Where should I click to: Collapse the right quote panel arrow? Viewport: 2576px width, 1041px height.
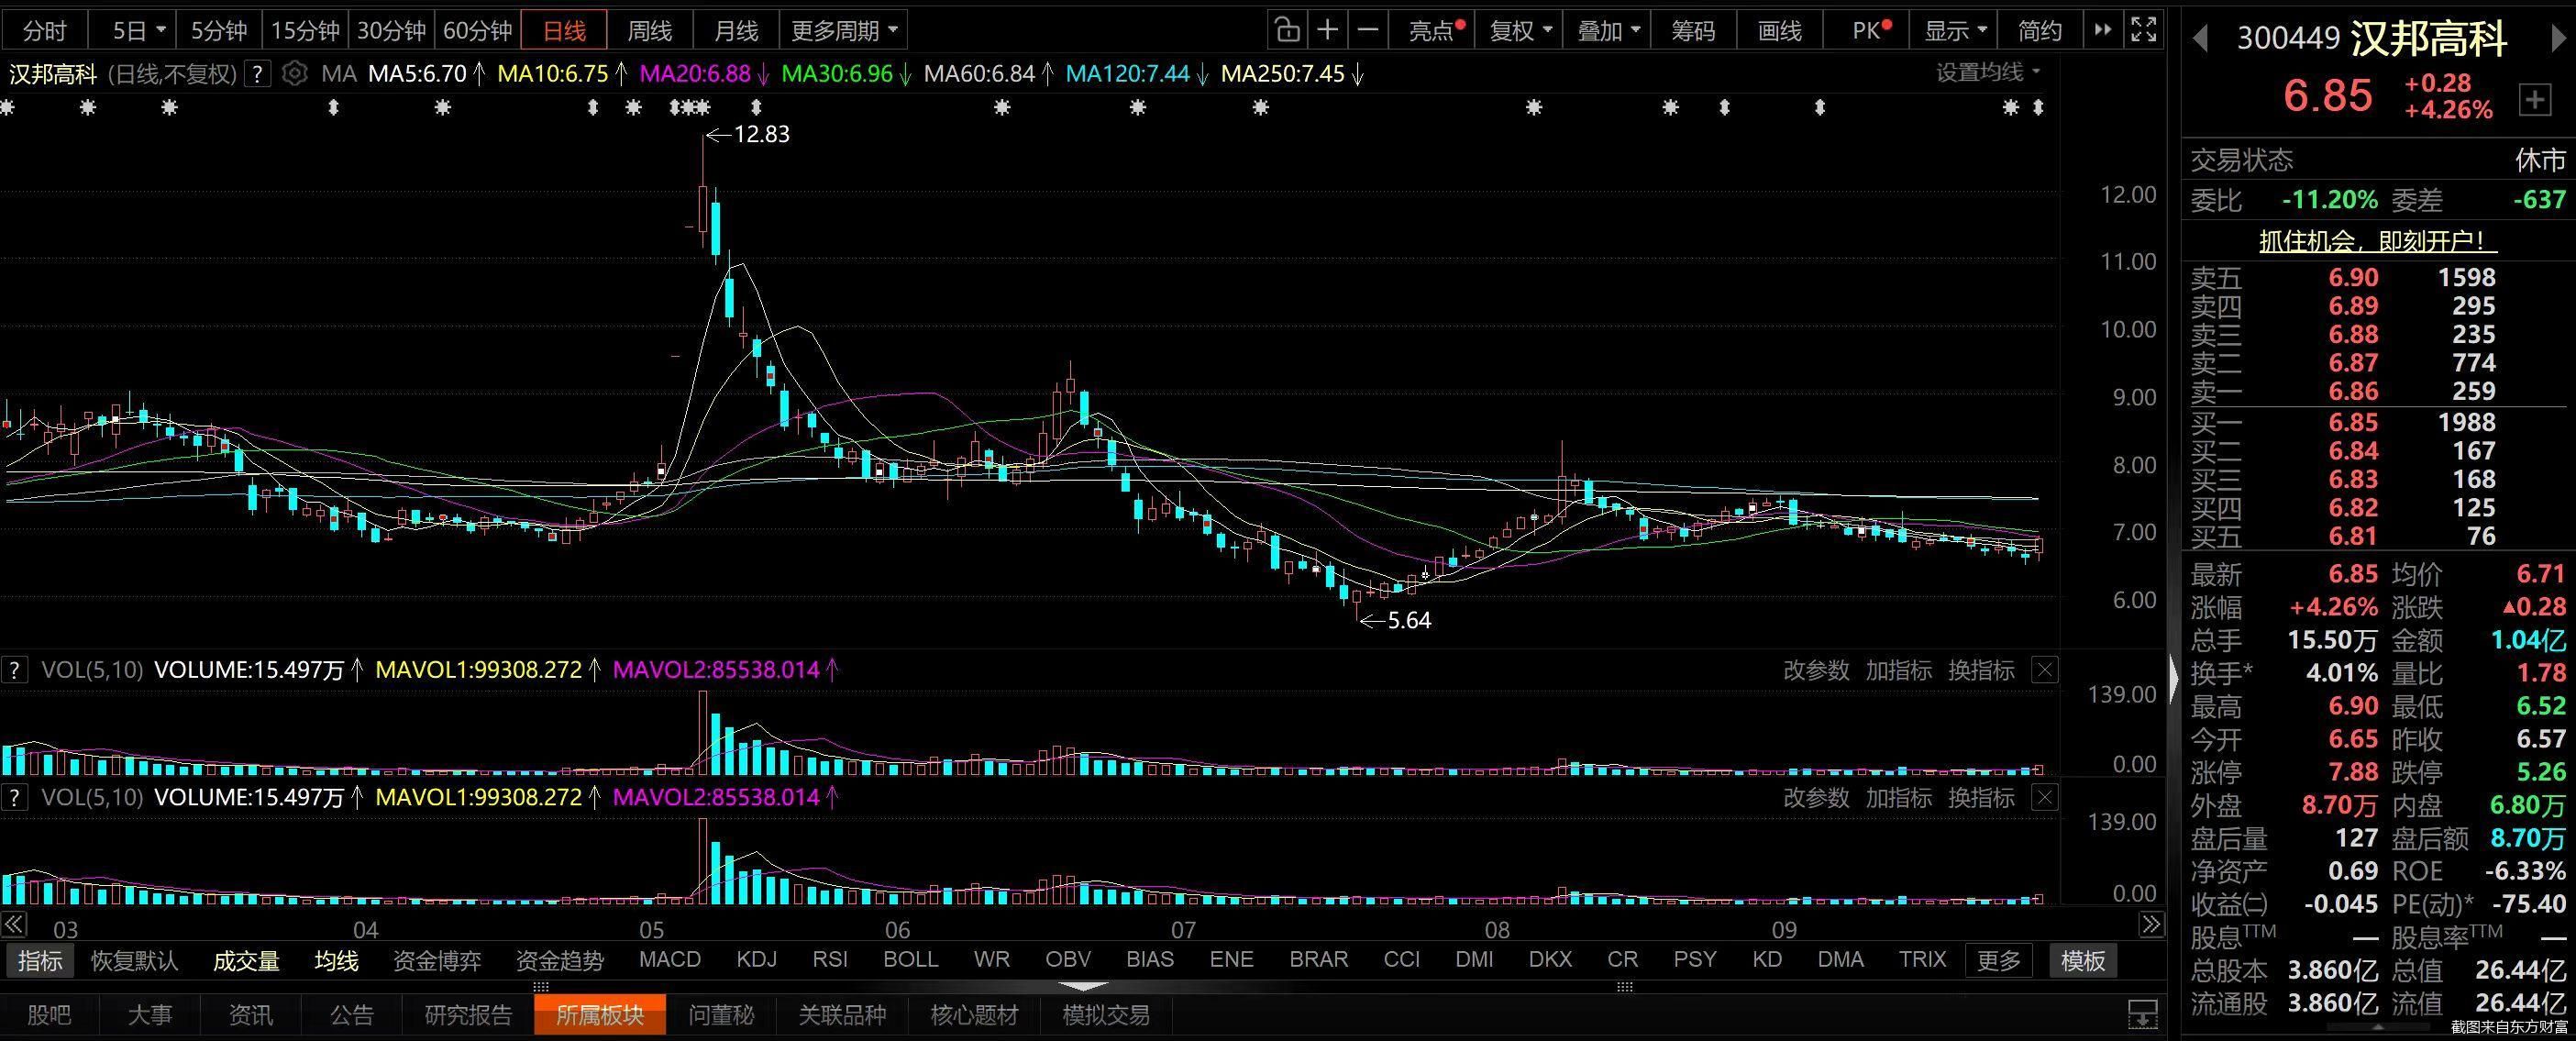pos(2174,681)
